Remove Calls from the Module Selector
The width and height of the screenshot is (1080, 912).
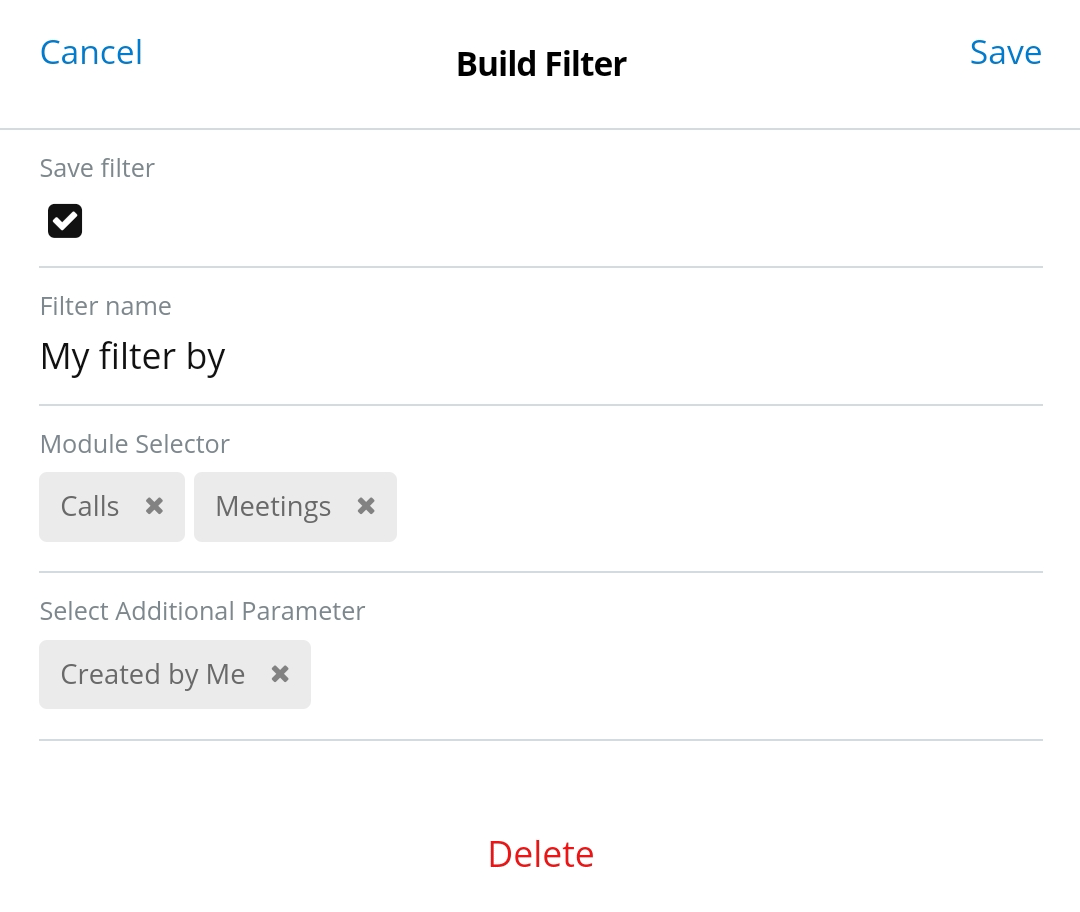[x=154, y=506]
